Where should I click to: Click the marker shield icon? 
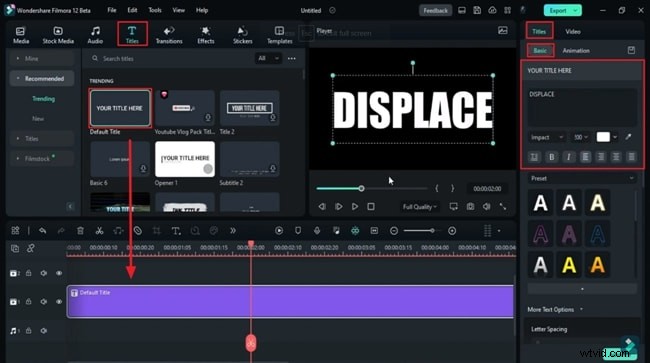[298, 230]
